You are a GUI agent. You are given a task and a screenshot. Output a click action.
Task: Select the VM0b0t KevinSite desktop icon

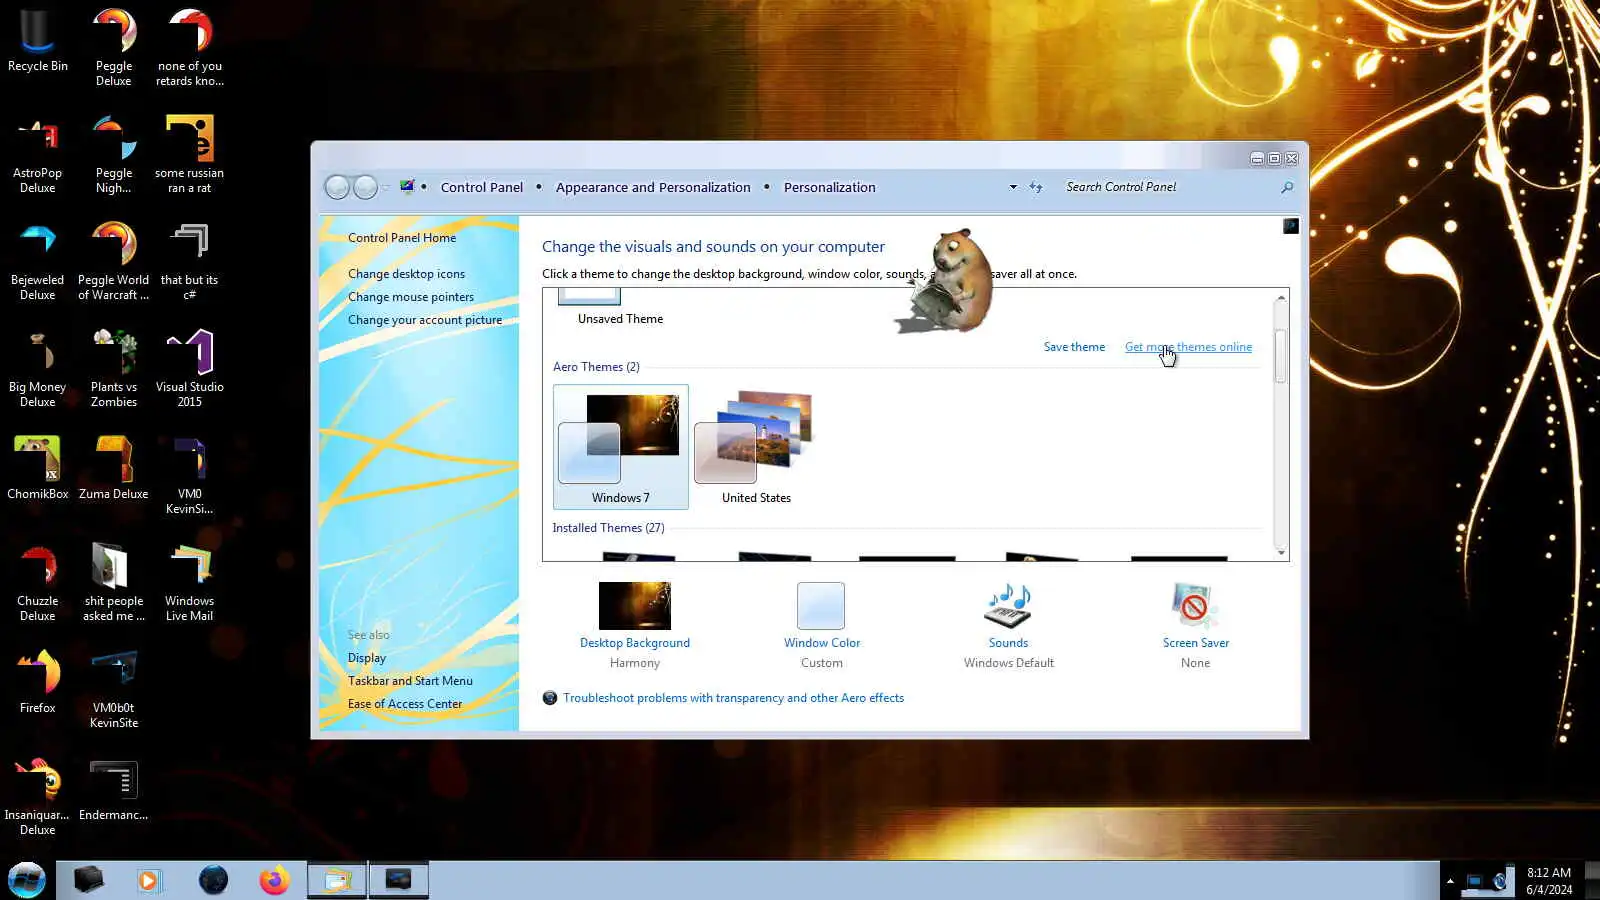114,690
